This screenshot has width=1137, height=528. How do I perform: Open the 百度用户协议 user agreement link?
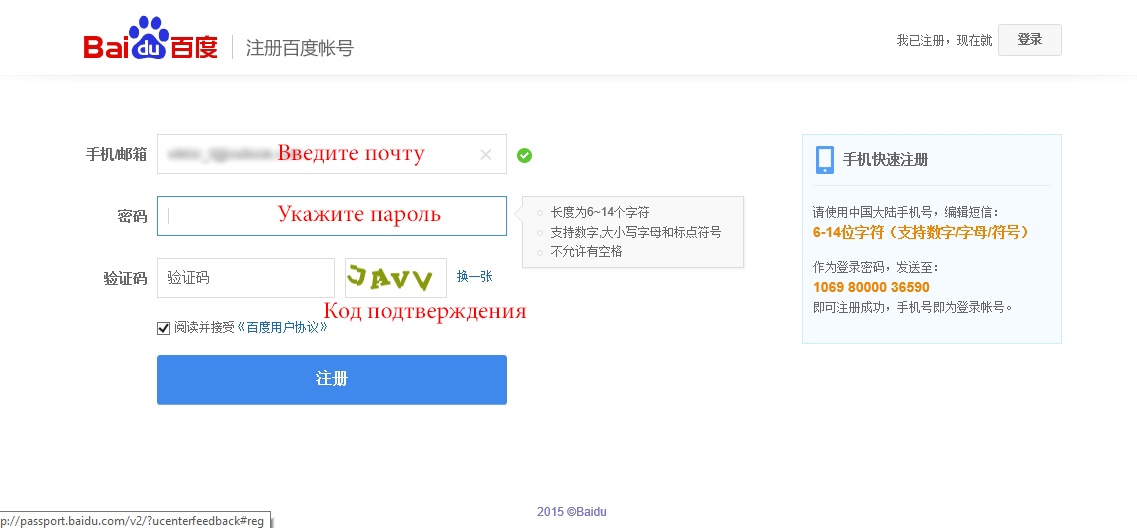[x=284, y=328]
